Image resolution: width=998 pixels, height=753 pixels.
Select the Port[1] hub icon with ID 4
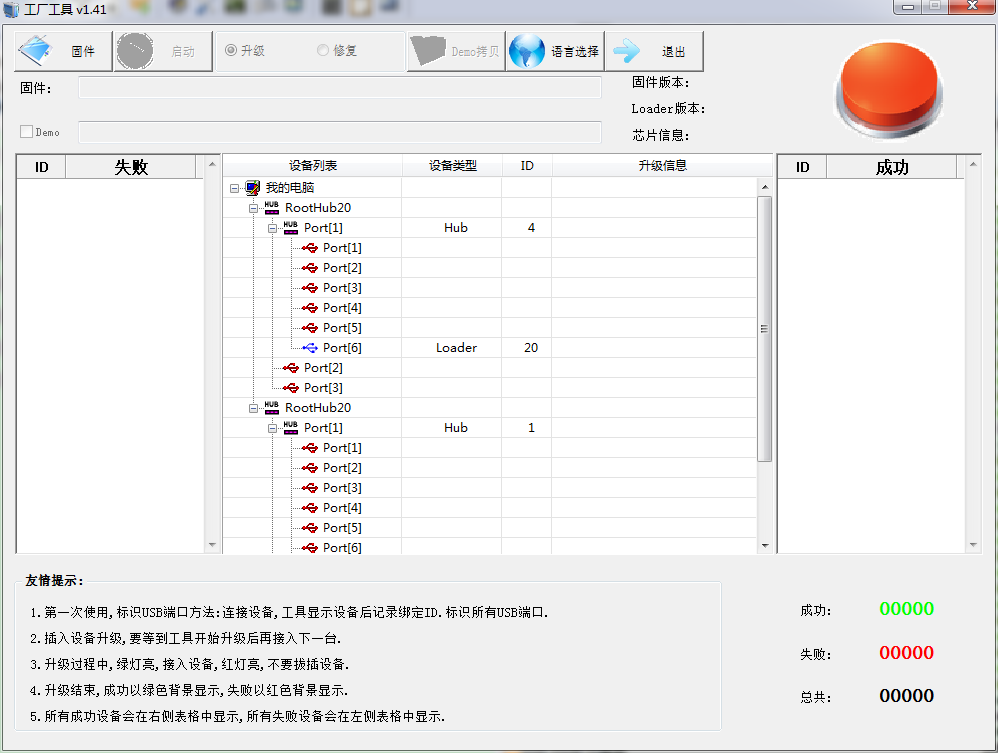[x=291, y=227]
